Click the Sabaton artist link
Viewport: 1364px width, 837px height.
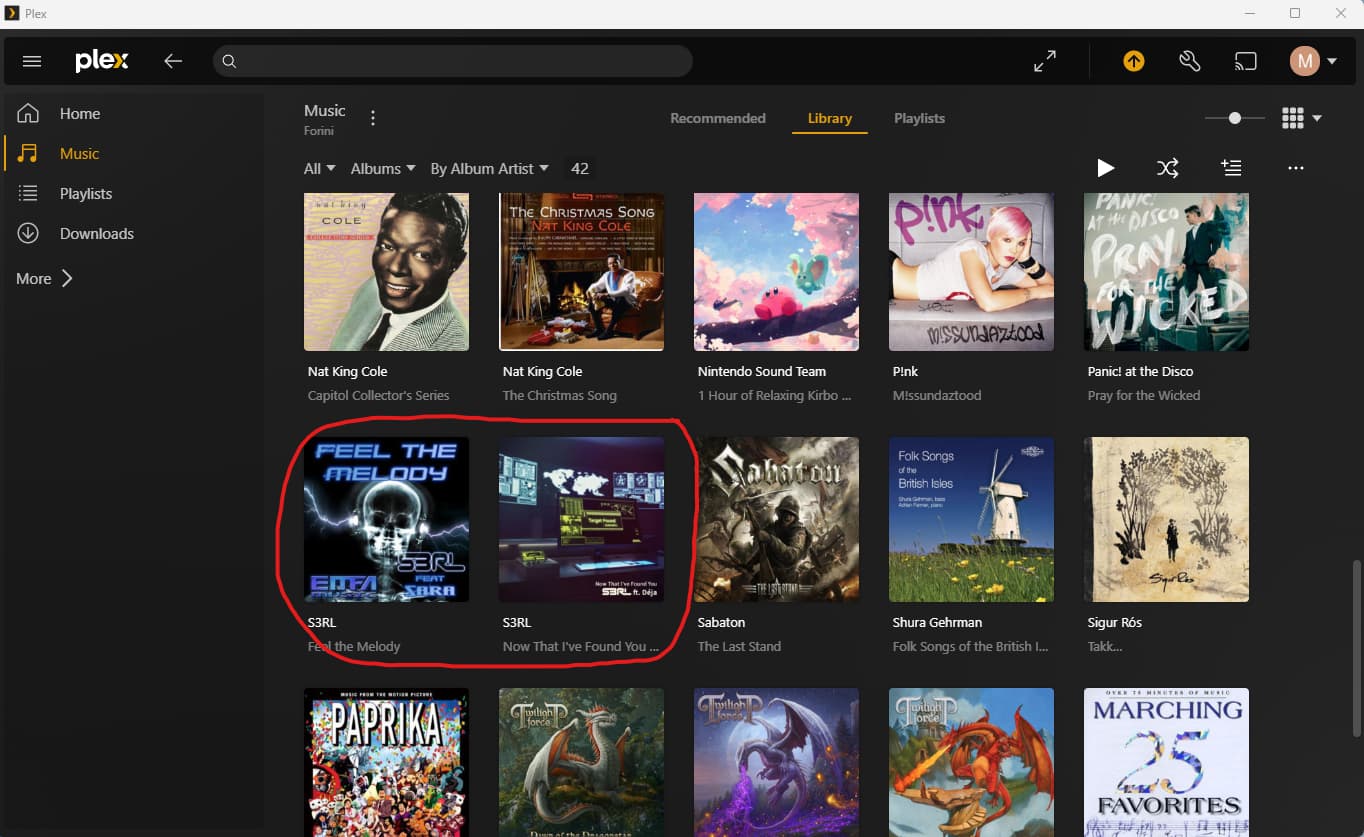tap(721, 622)
